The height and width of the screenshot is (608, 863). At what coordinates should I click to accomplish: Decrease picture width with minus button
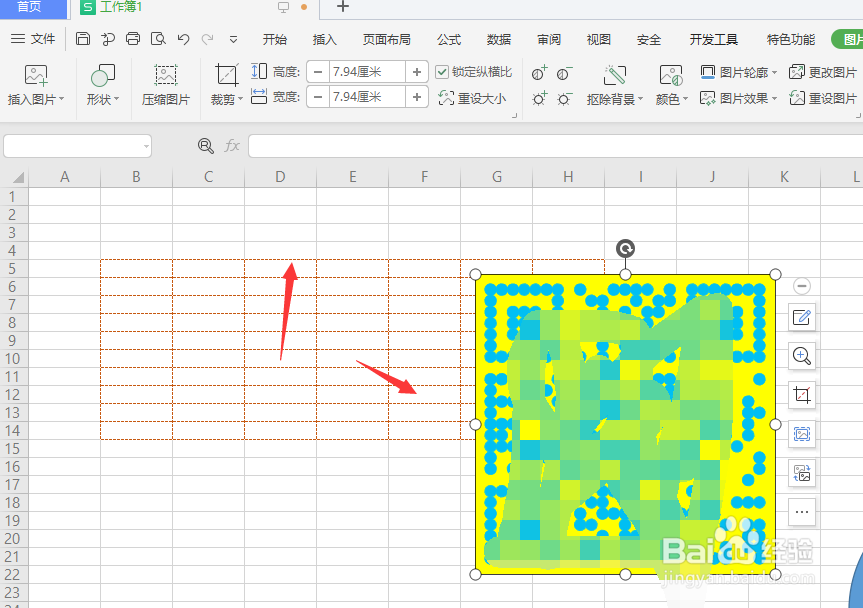pyautogui.click(x=318, y=97)
